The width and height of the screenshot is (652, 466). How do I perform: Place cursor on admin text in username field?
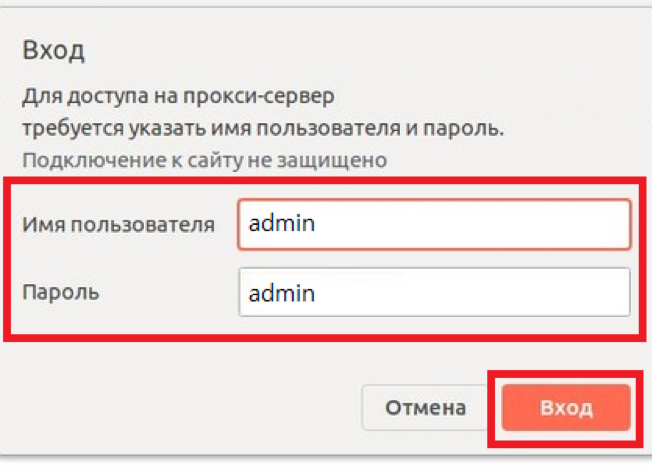[282, 224]
